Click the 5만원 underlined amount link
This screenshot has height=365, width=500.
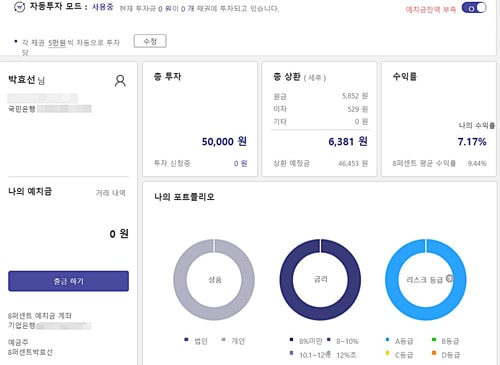coord(57,43)
